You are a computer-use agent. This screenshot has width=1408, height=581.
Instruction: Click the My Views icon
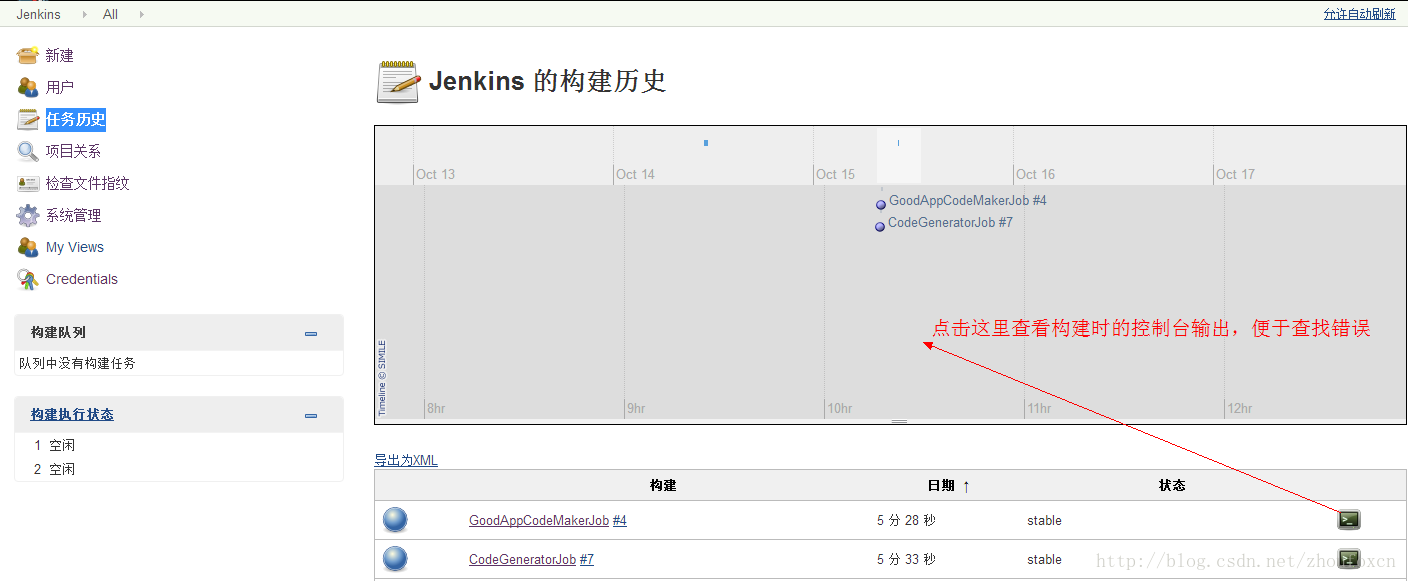(28, 247)
